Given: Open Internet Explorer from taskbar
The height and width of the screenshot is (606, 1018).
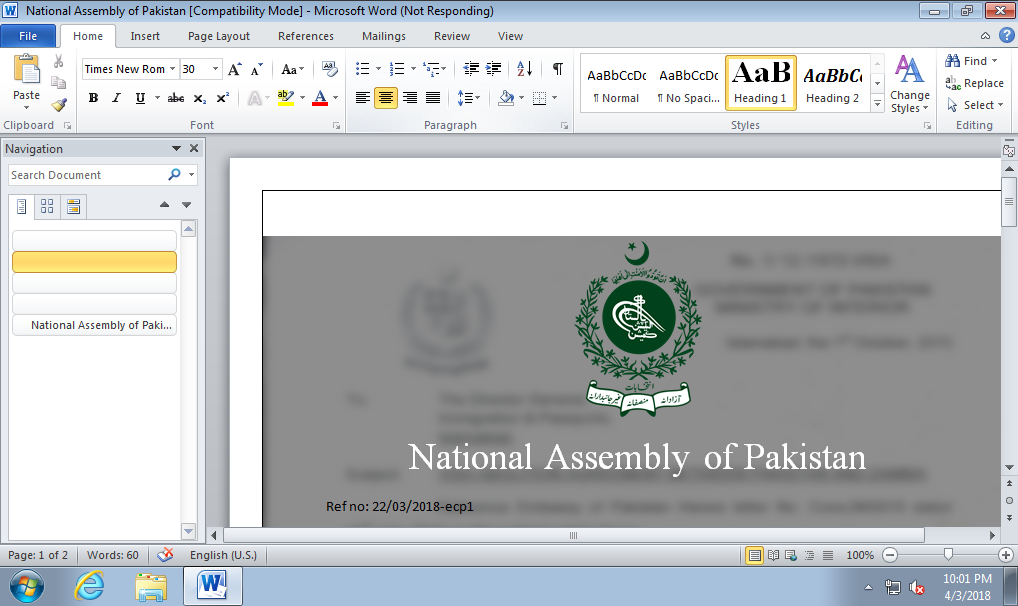Looking at the screenshot, I should [89, 587].
